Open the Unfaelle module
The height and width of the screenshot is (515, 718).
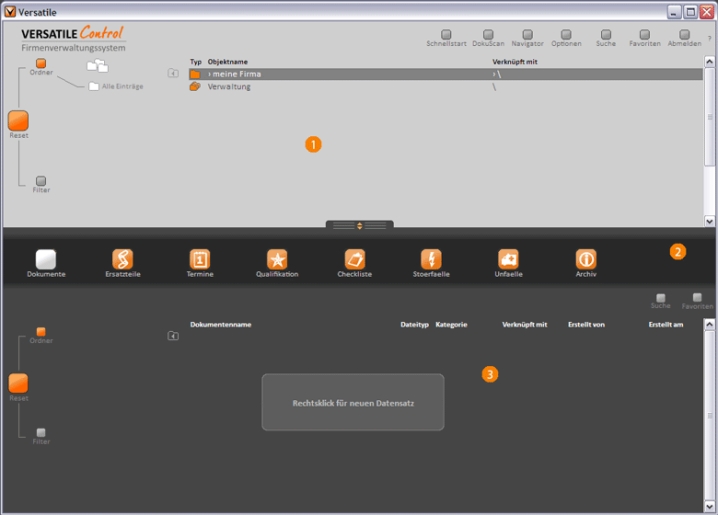point(508,260)
